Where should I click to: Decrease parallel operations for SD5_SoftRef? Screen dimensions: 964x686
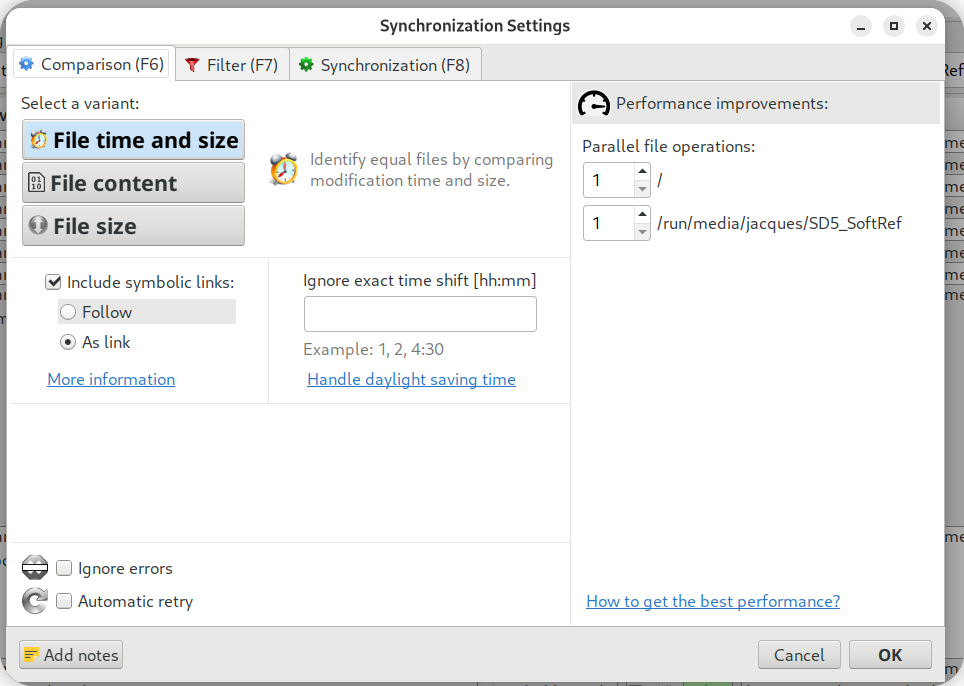[642, 232]
